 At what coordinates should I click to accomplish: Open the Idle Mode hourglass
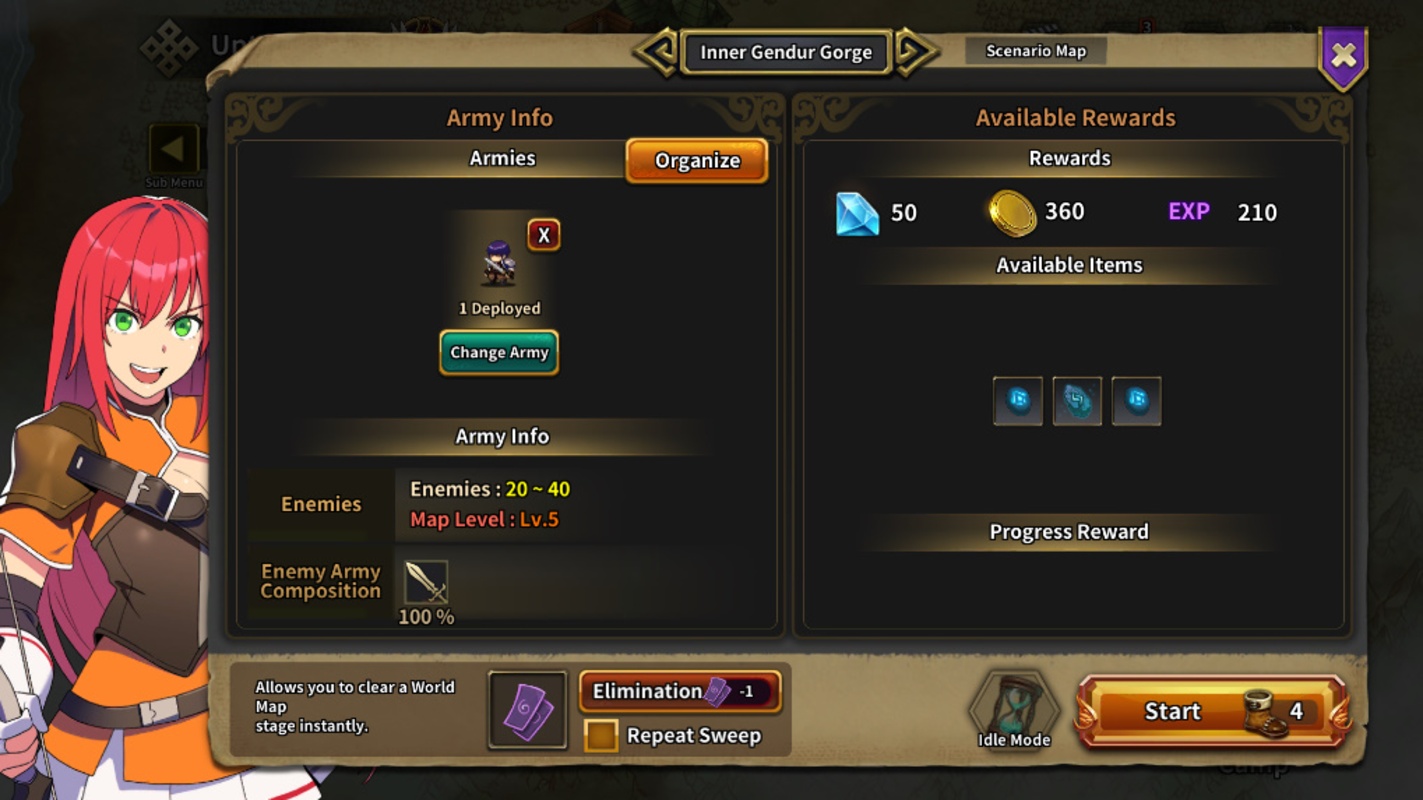point(1013,708)
